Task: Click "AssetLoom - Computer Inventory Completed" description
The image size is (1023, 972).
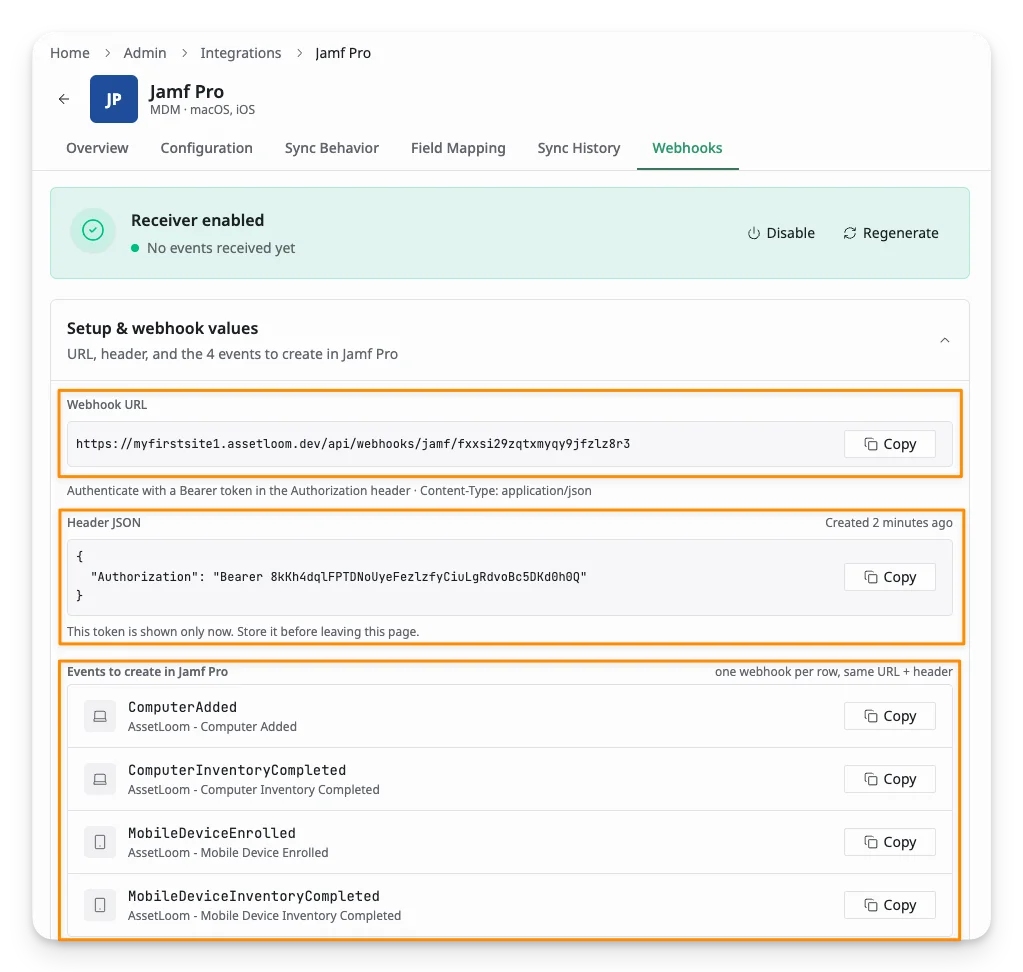Action: click(x=253, y=790)
